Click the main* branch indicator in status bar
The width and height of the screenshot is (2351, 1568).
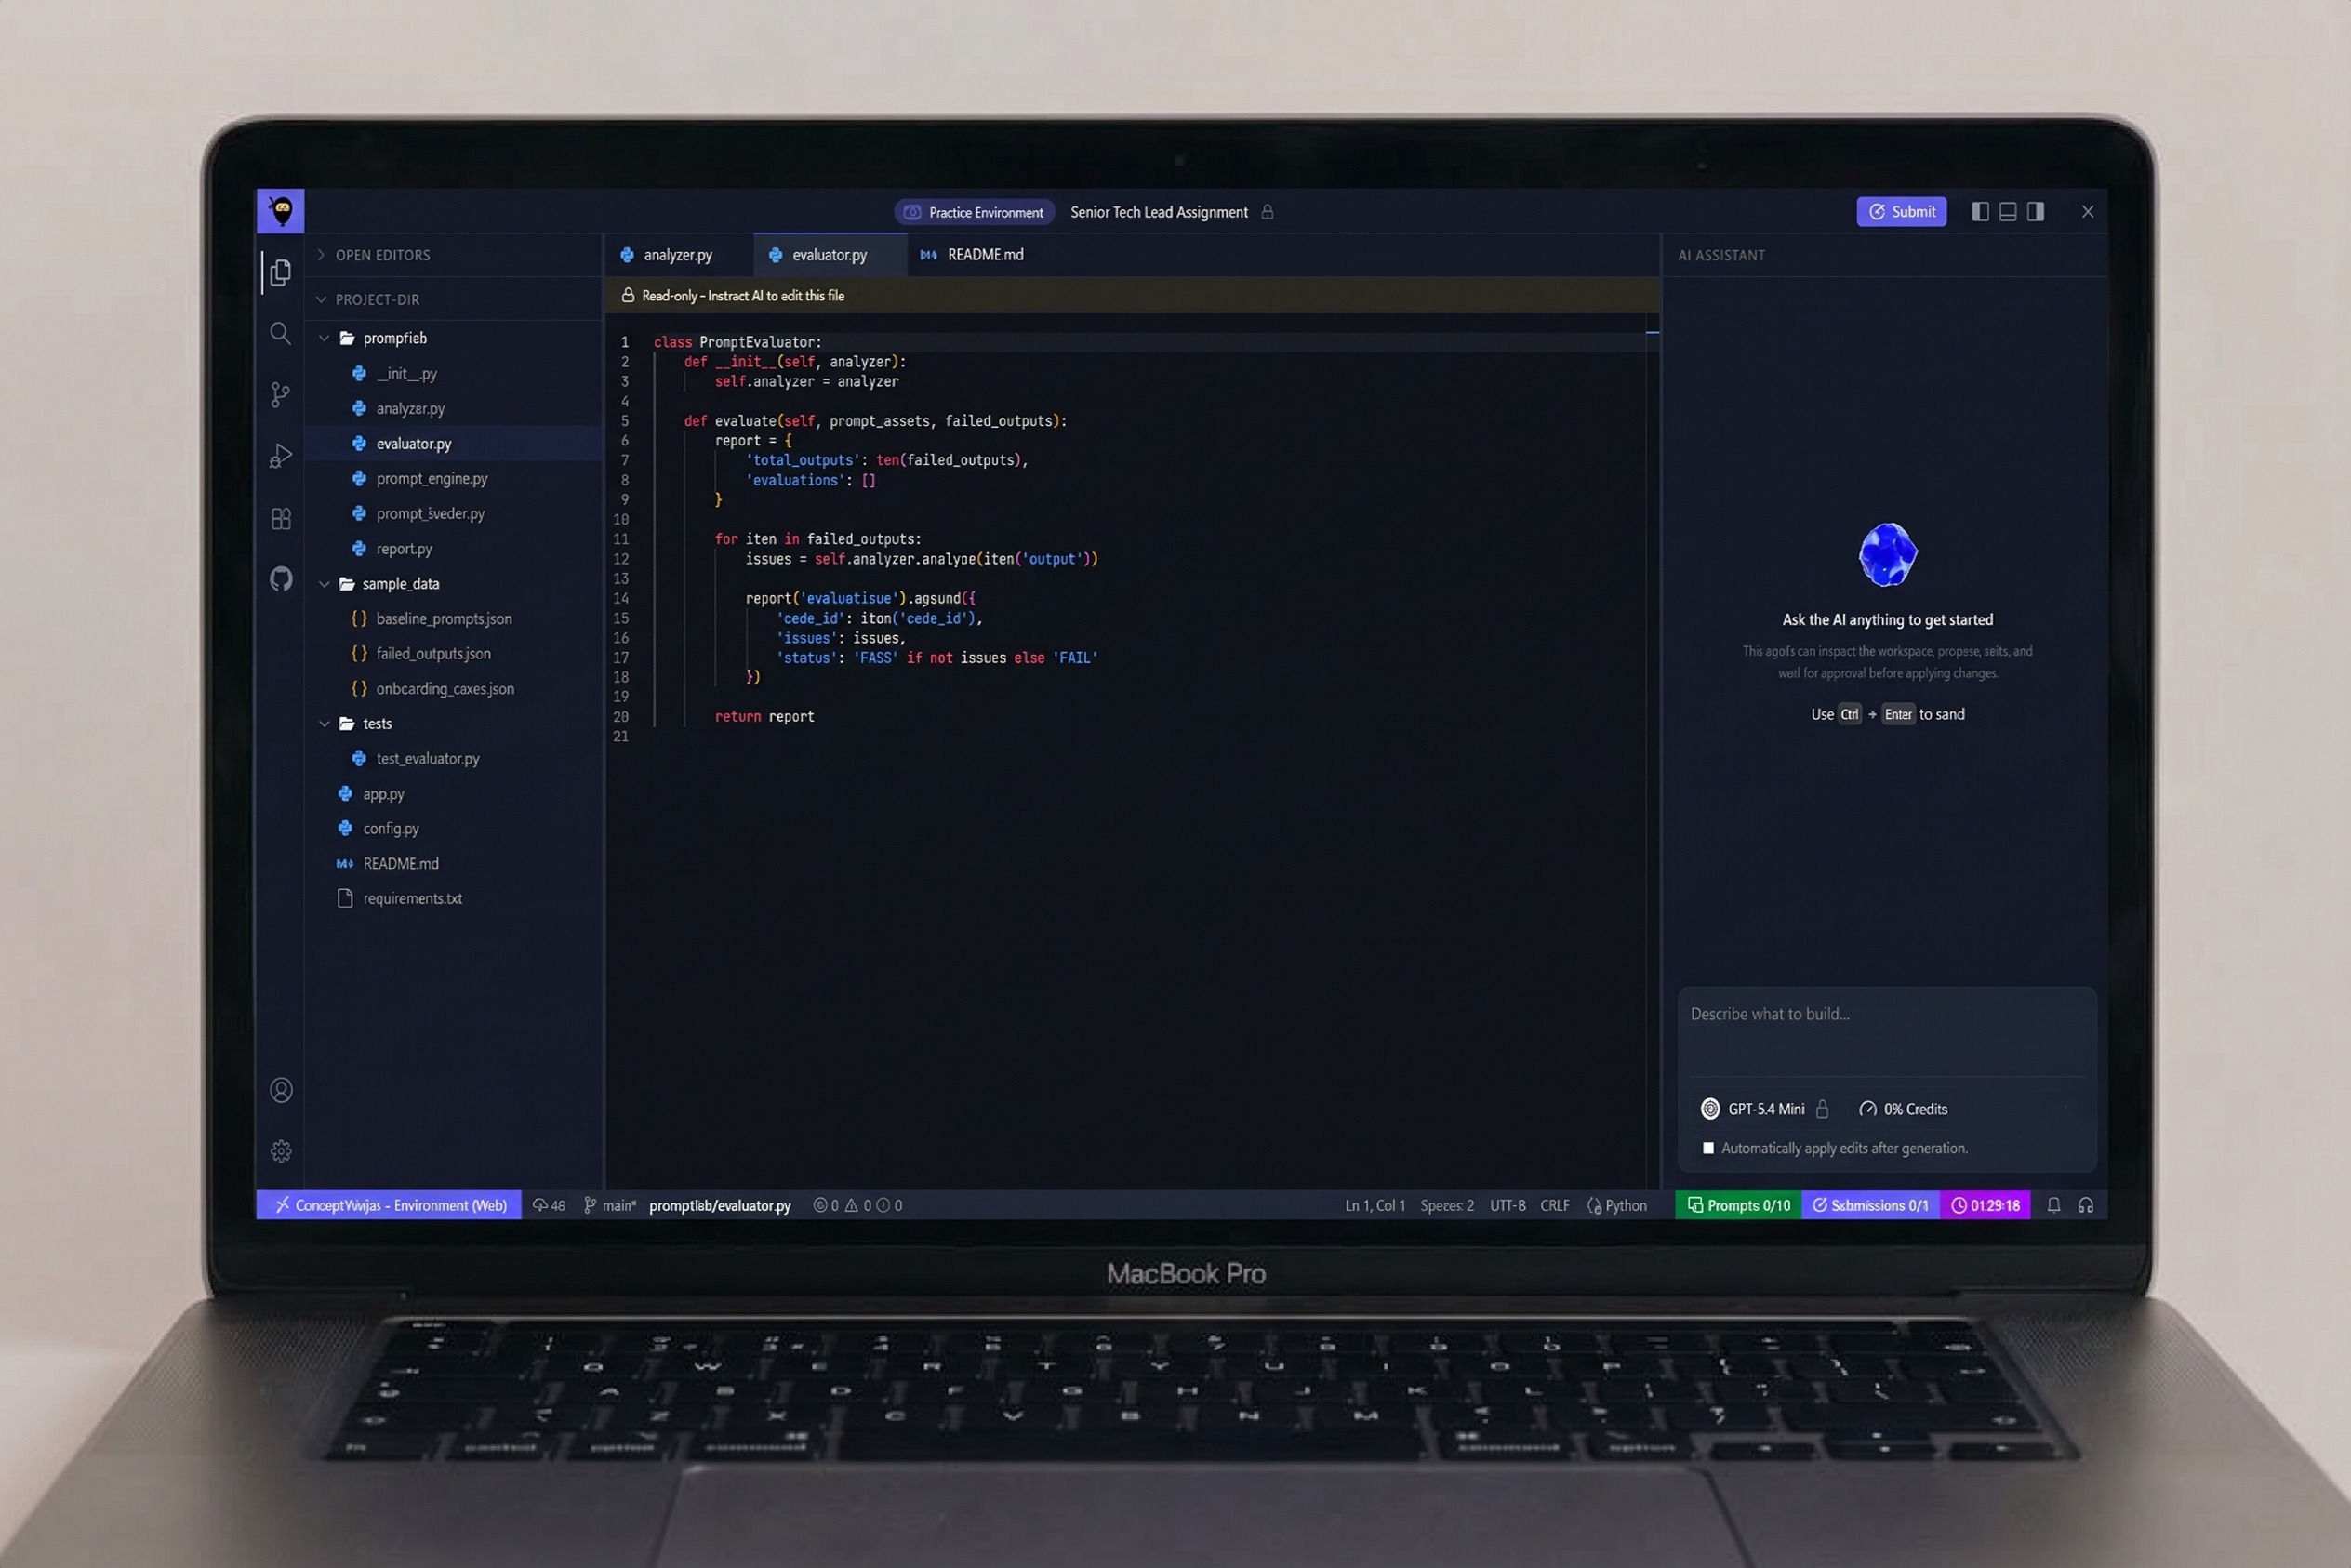[x=610, y=1205]
